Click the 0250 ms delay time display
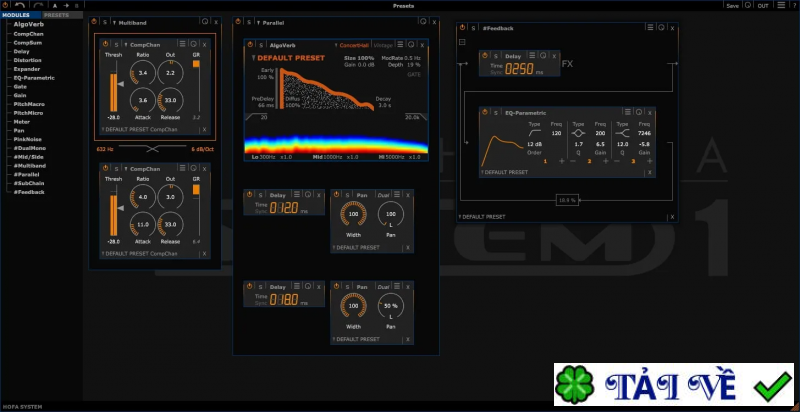Image resolution: width=800 pixels, height=412 pixels. click(x=521, y=69)
